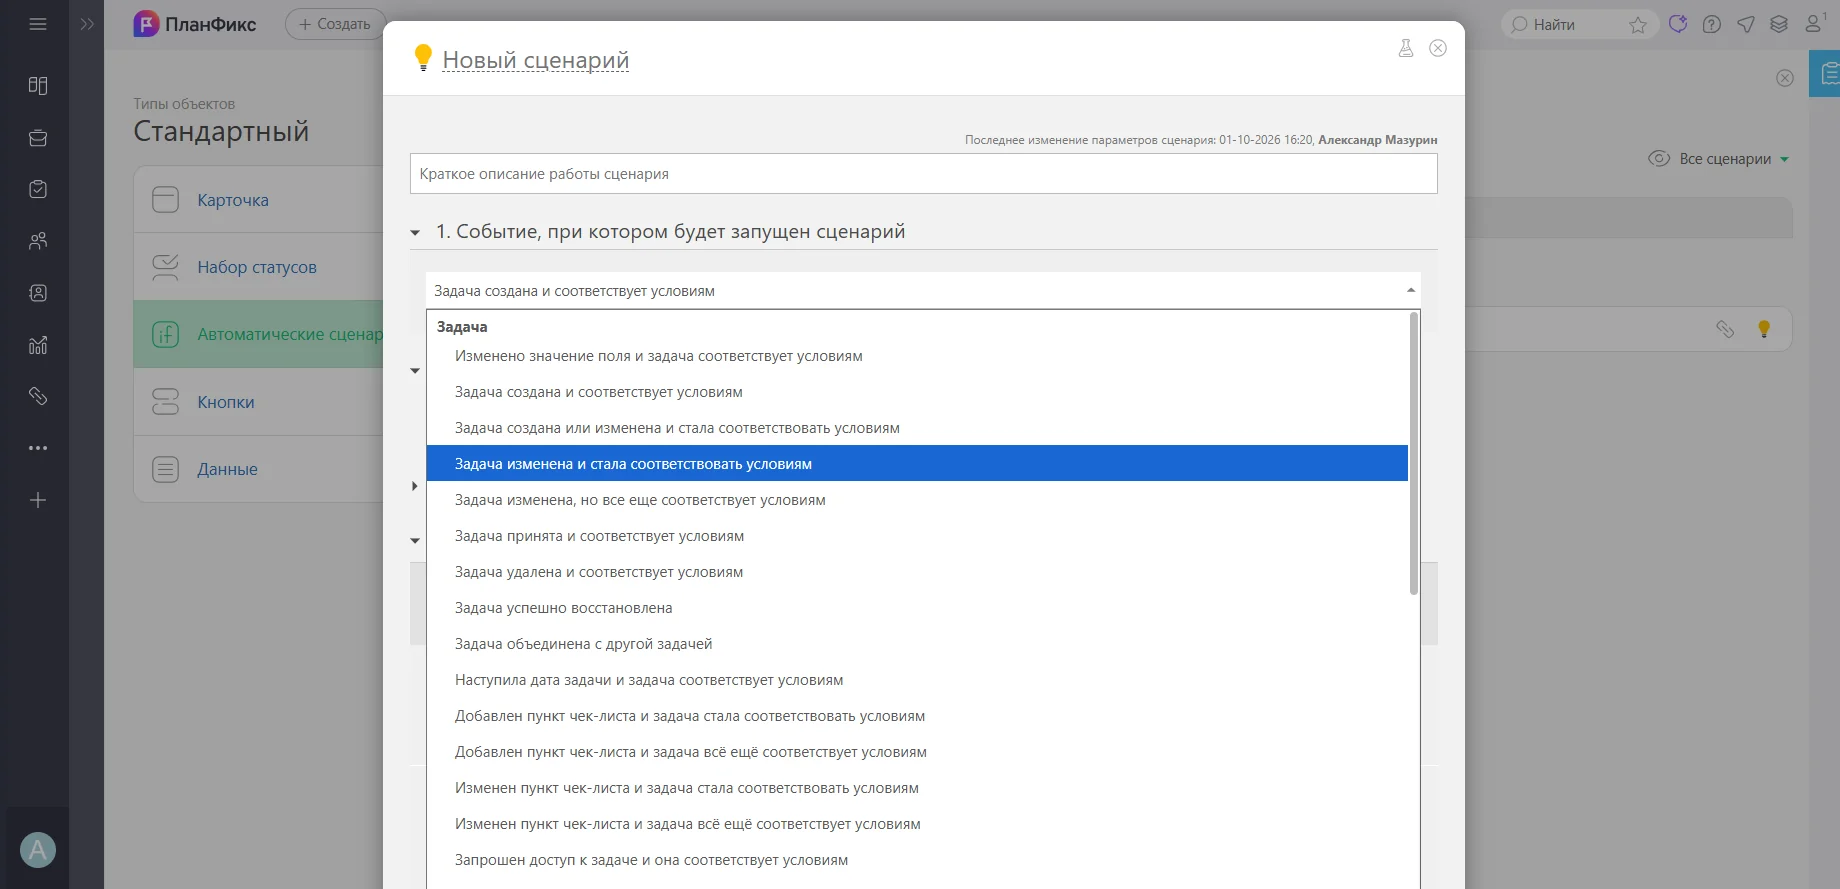Choose Задача успешно восстановлена option
The width and height of the screenshot is (1840, 889).
[917, 608]
